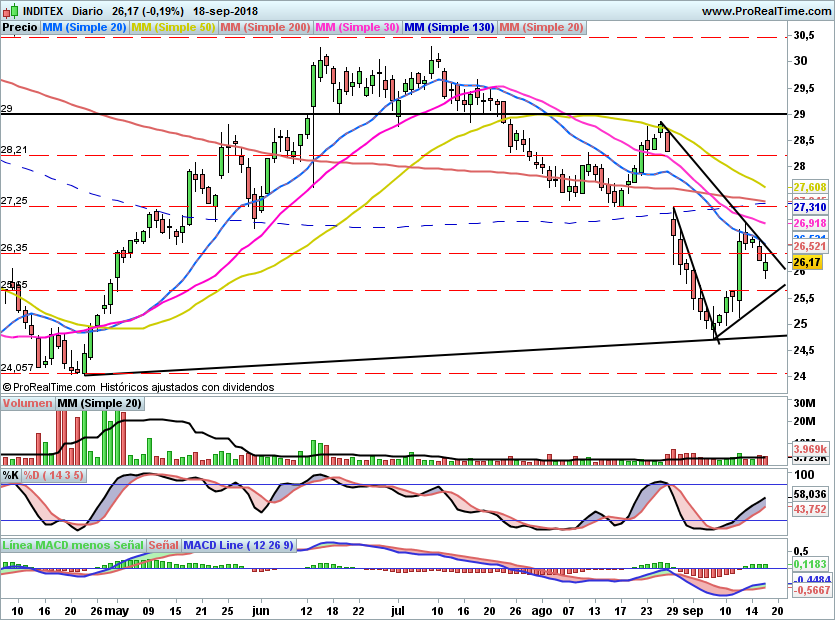Open the www.ProRealTime.com link
This screenshot has height=620, width=835.
coord(765,11)
